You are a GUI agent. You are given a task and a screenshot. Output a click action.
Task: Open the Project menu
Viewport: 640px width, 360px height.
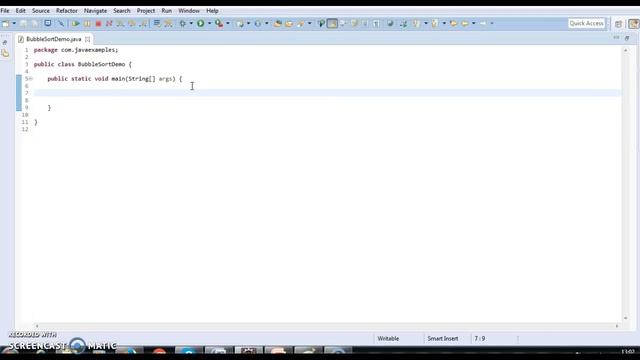click(x=146, y=11)
